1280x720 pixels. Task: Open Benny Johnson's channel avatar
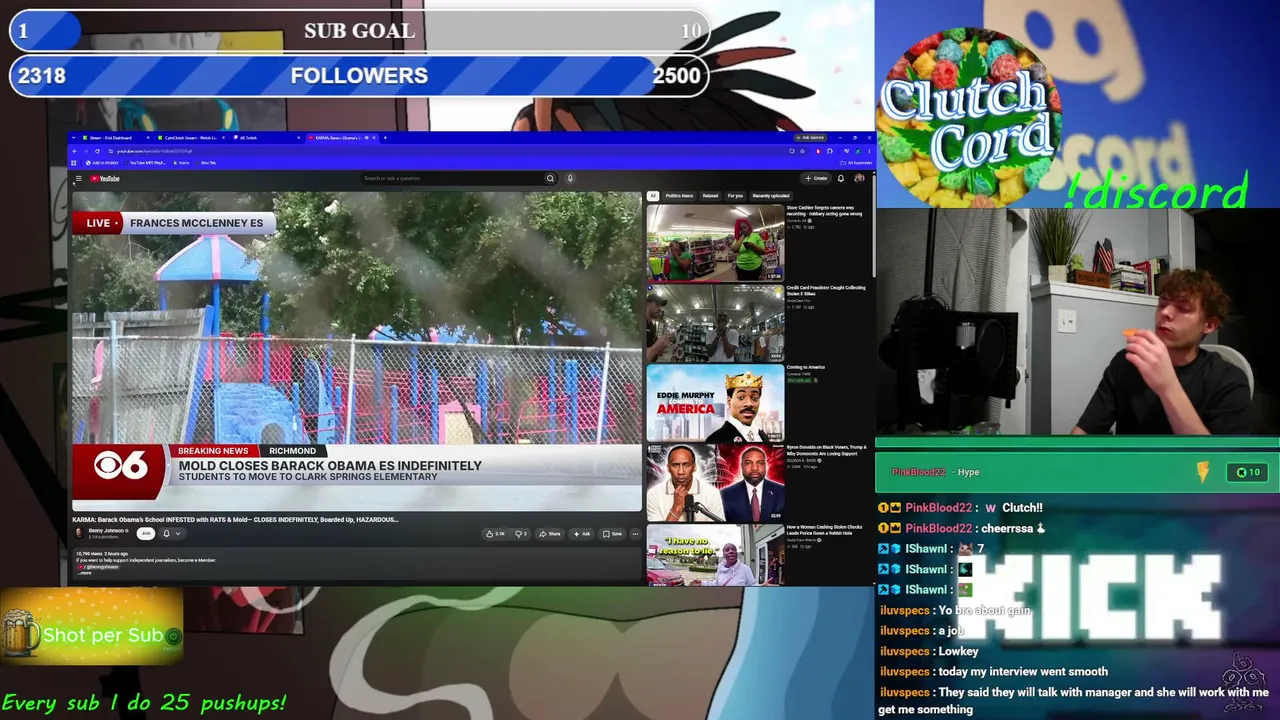79,533
